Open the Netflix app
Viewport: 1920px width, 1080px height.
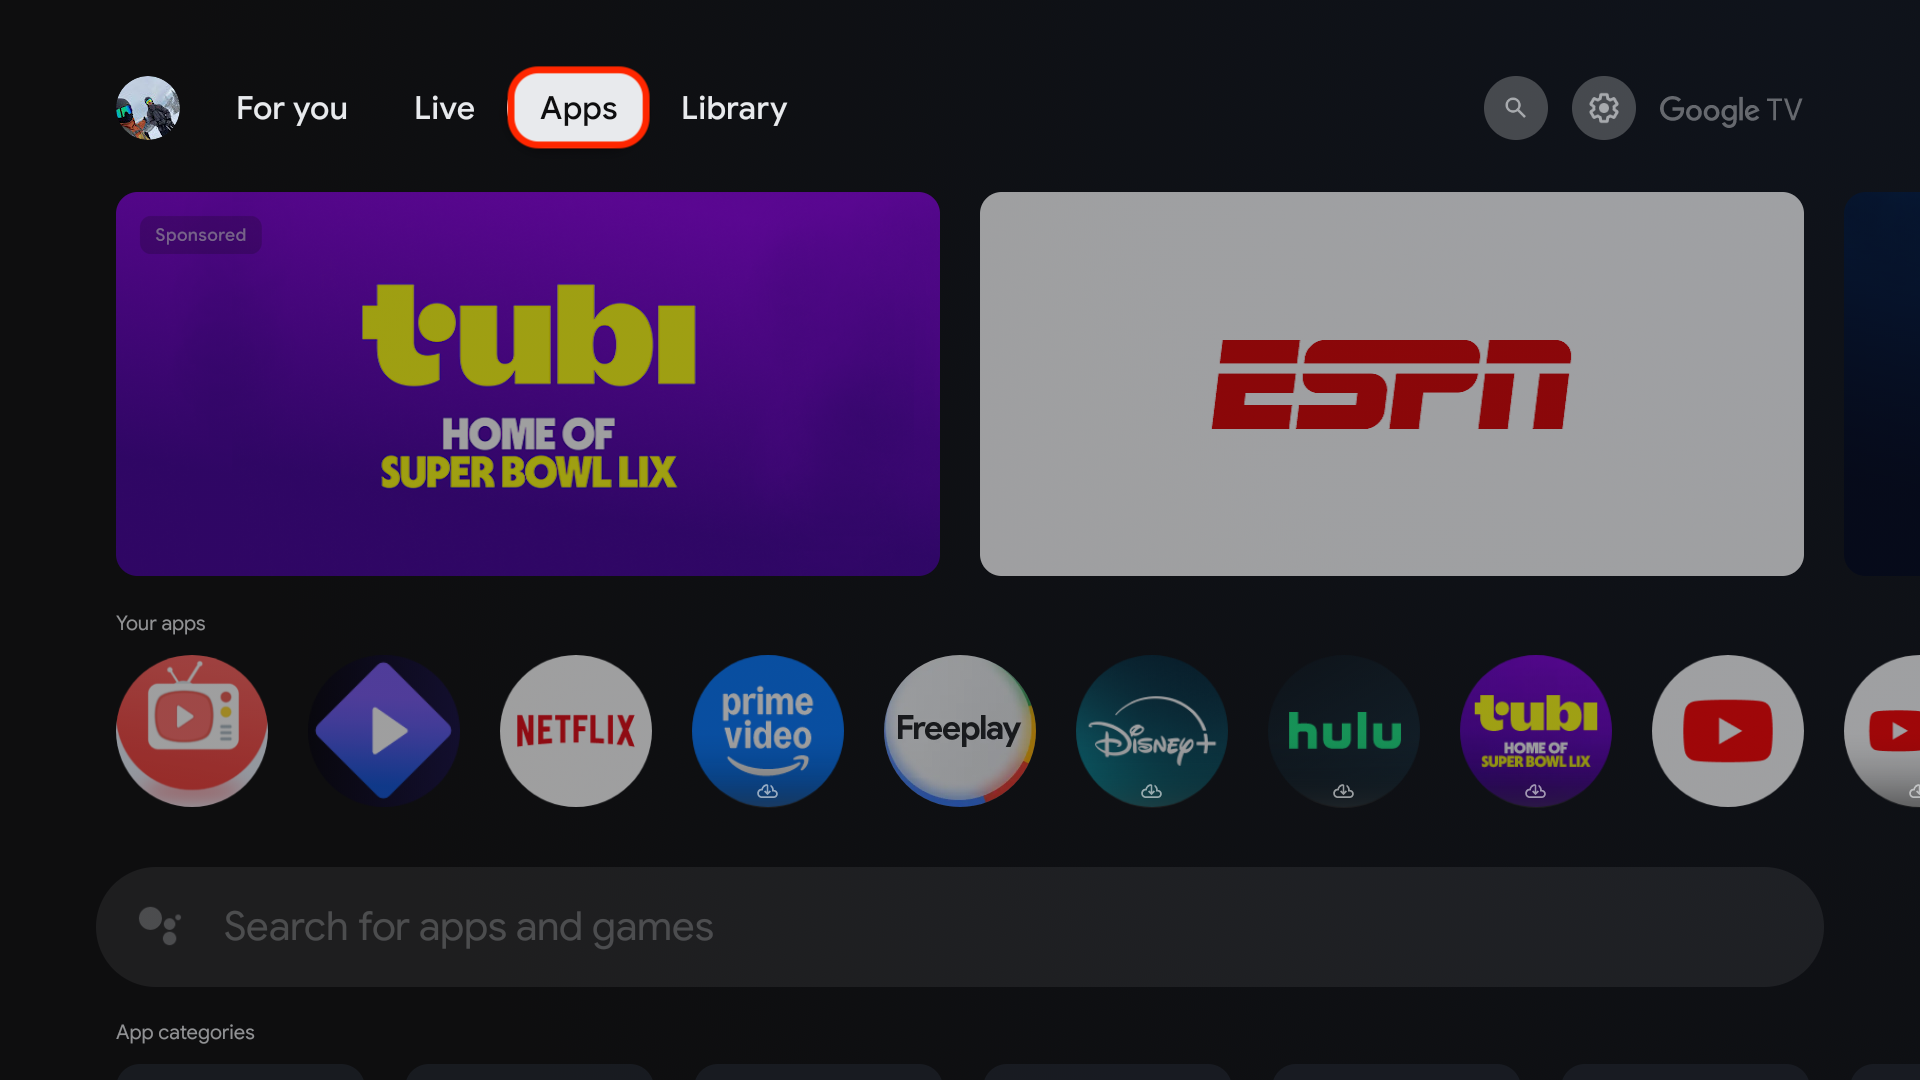pos(575,731)
